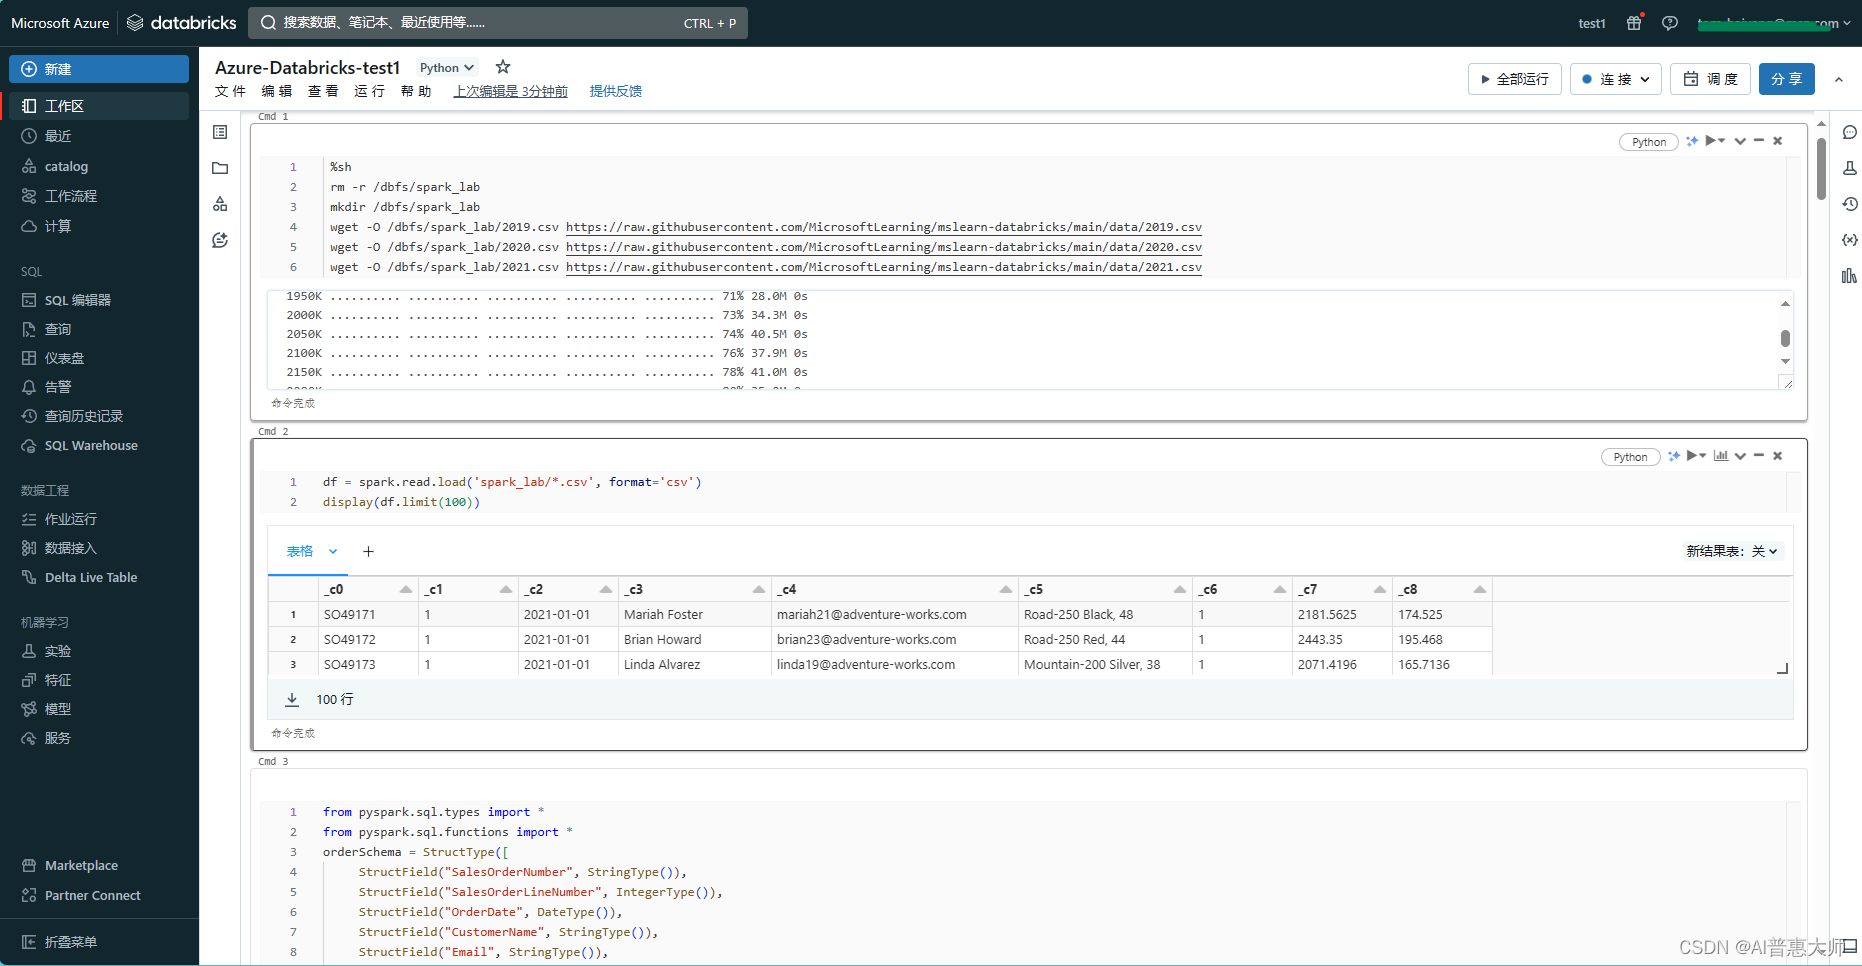Viewport: 1862px width, 966px height.
Task: Click the notebook vertical scrollbar thumb
Action: tap(1821, 168)
